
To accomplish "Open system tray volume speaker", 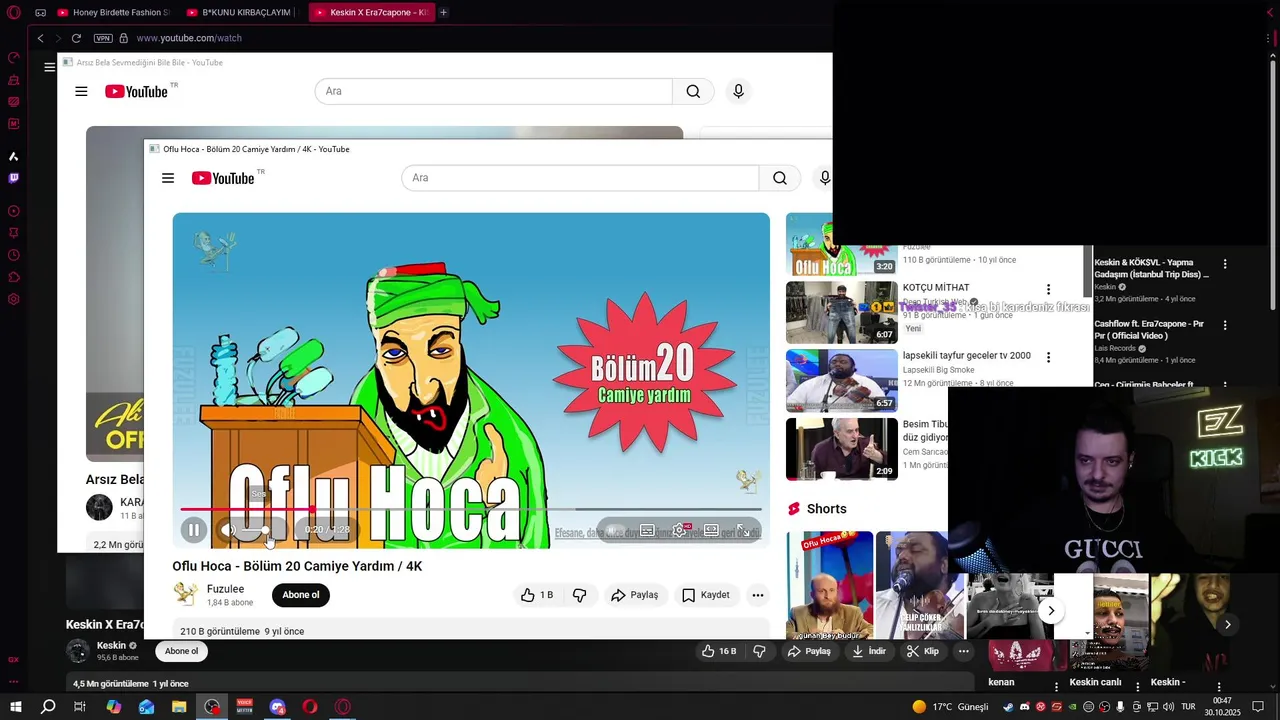I will point(1169,707).
